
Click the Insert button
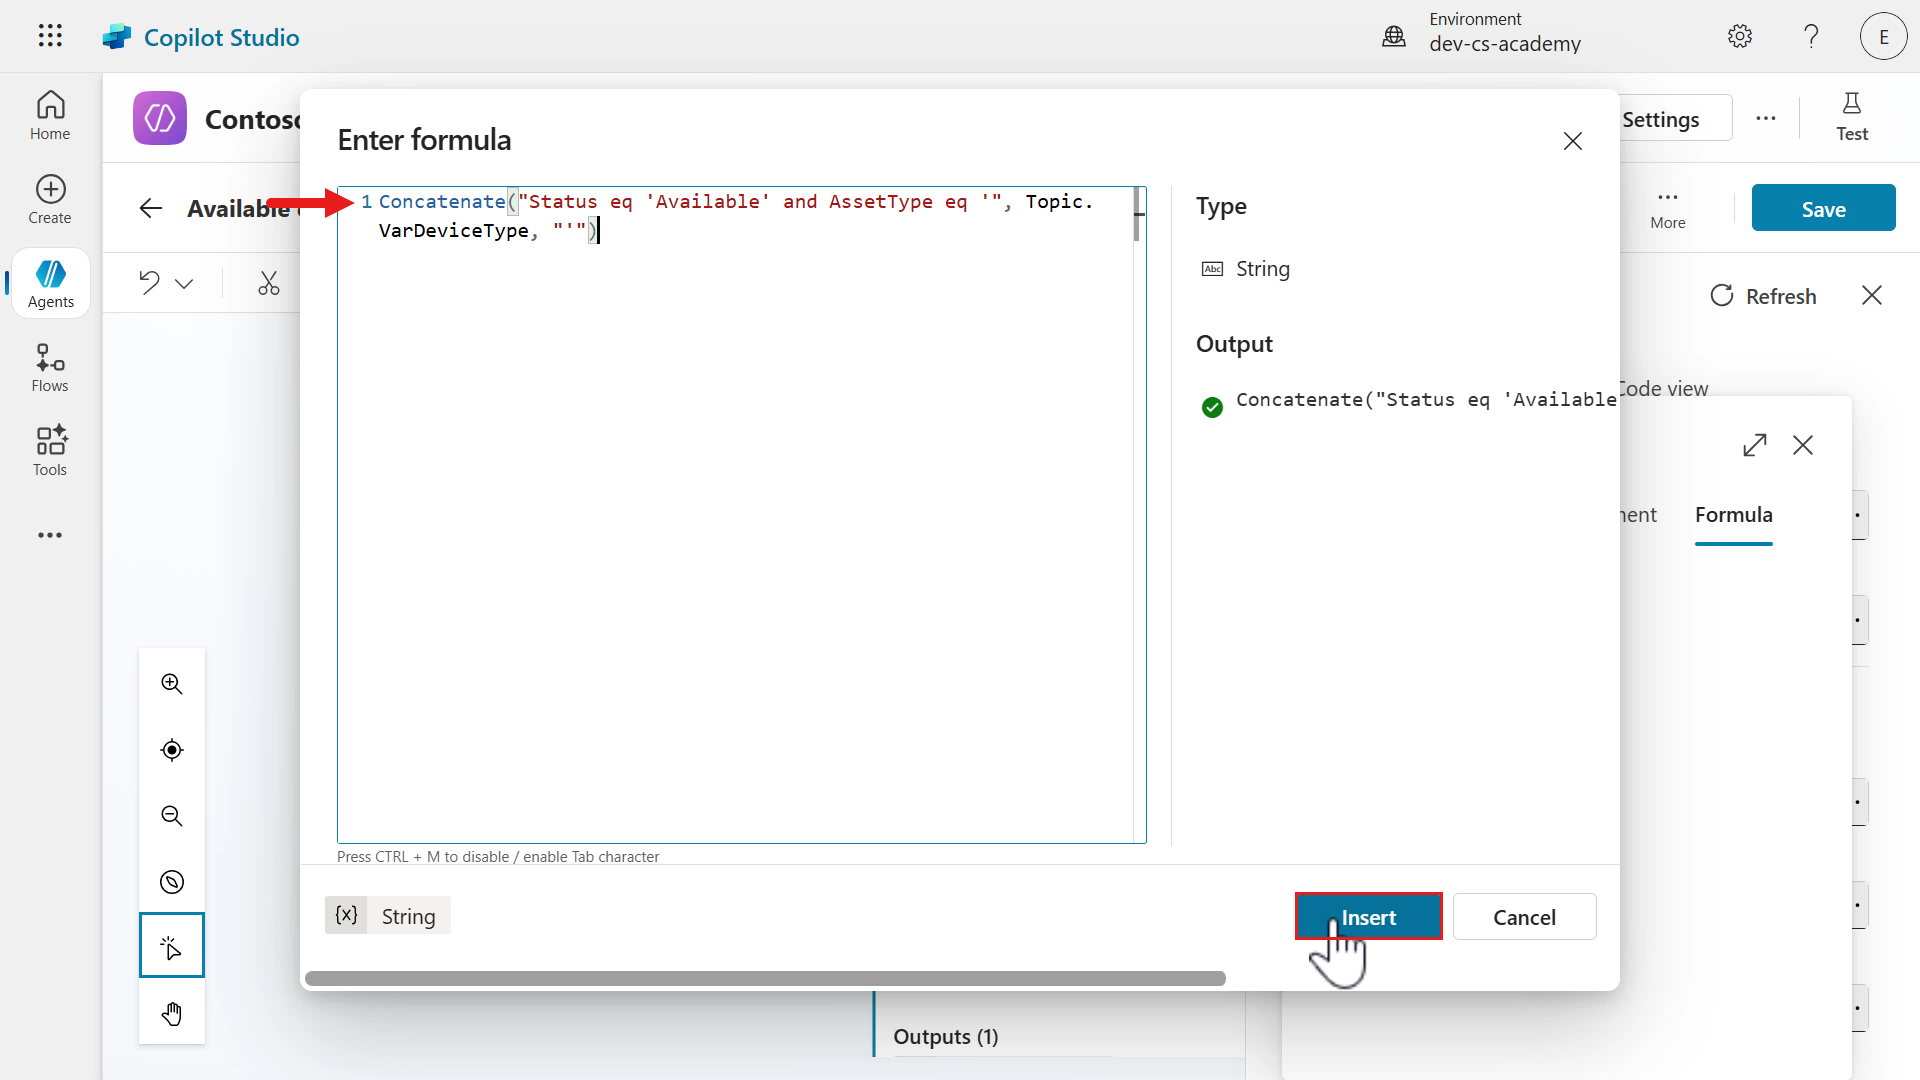1368,917
